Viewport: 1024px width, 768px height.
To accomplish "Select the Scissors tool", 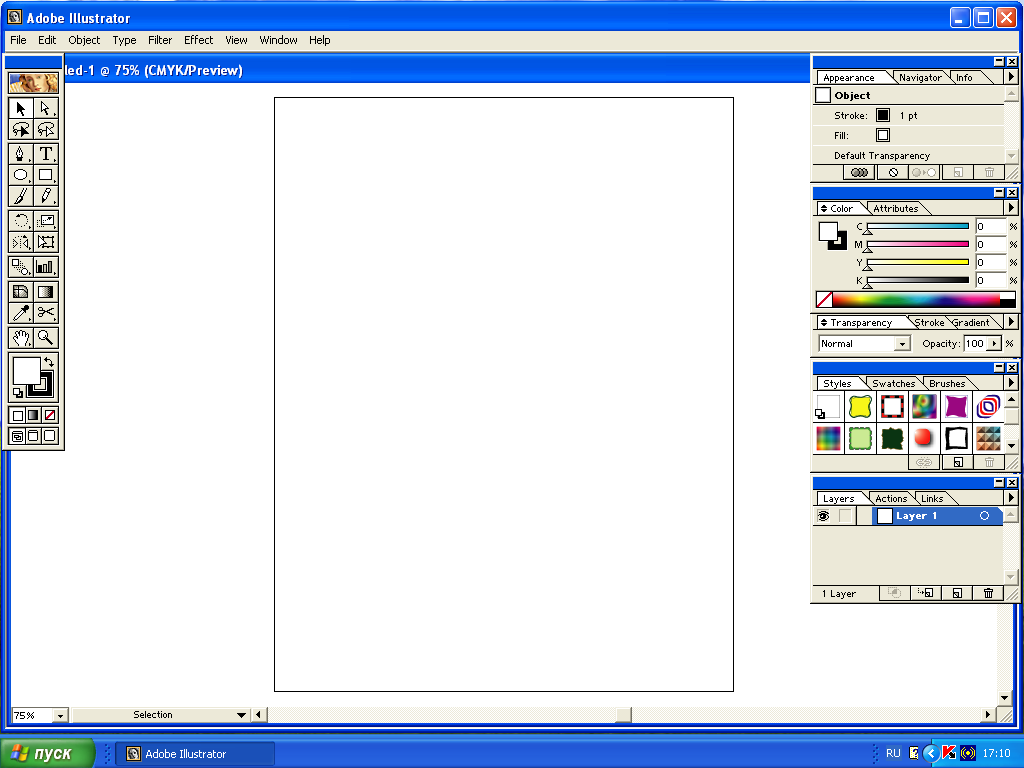I will click(x=46, y=313).
